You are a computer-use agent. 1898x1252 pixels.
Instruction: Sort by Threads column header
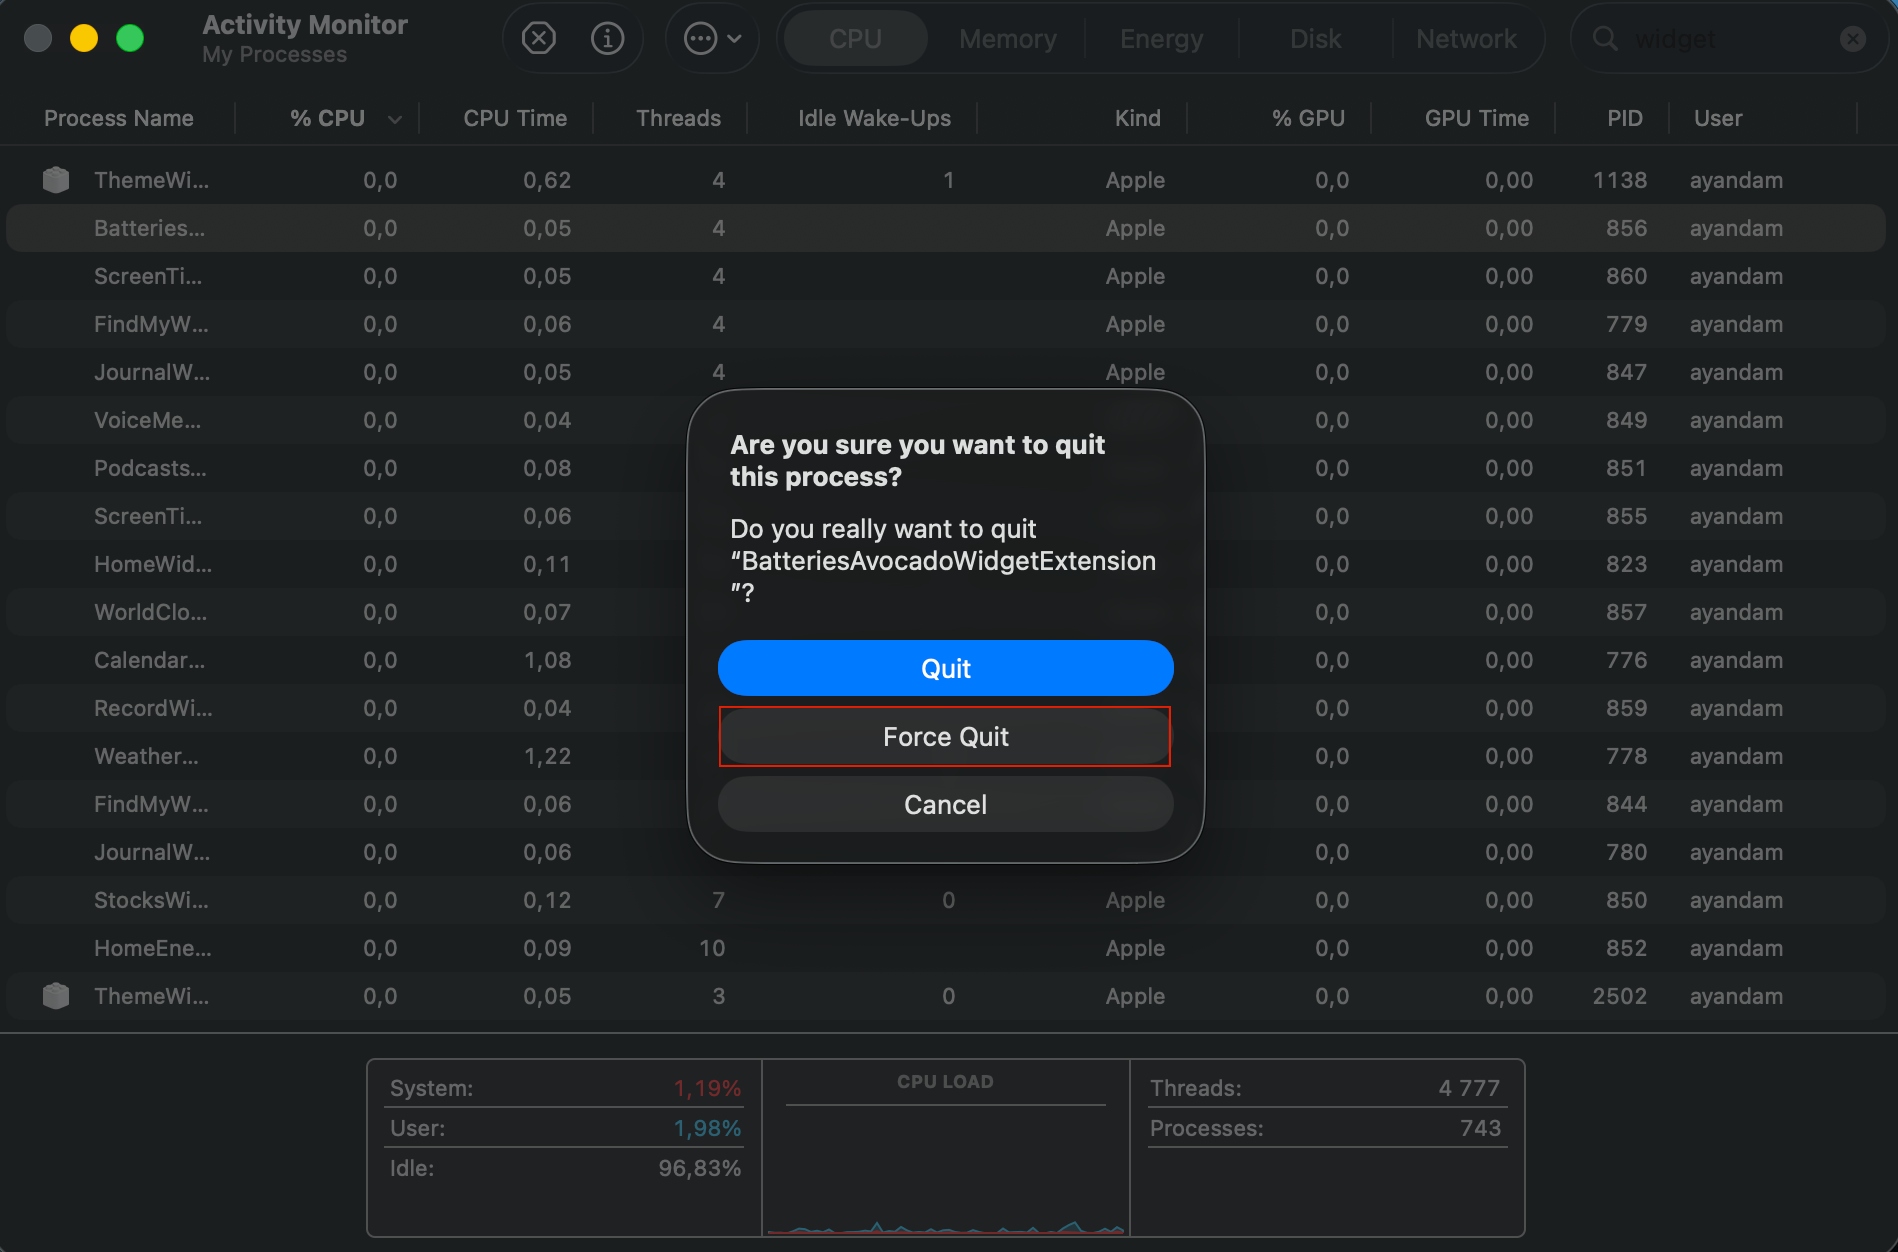678,118
